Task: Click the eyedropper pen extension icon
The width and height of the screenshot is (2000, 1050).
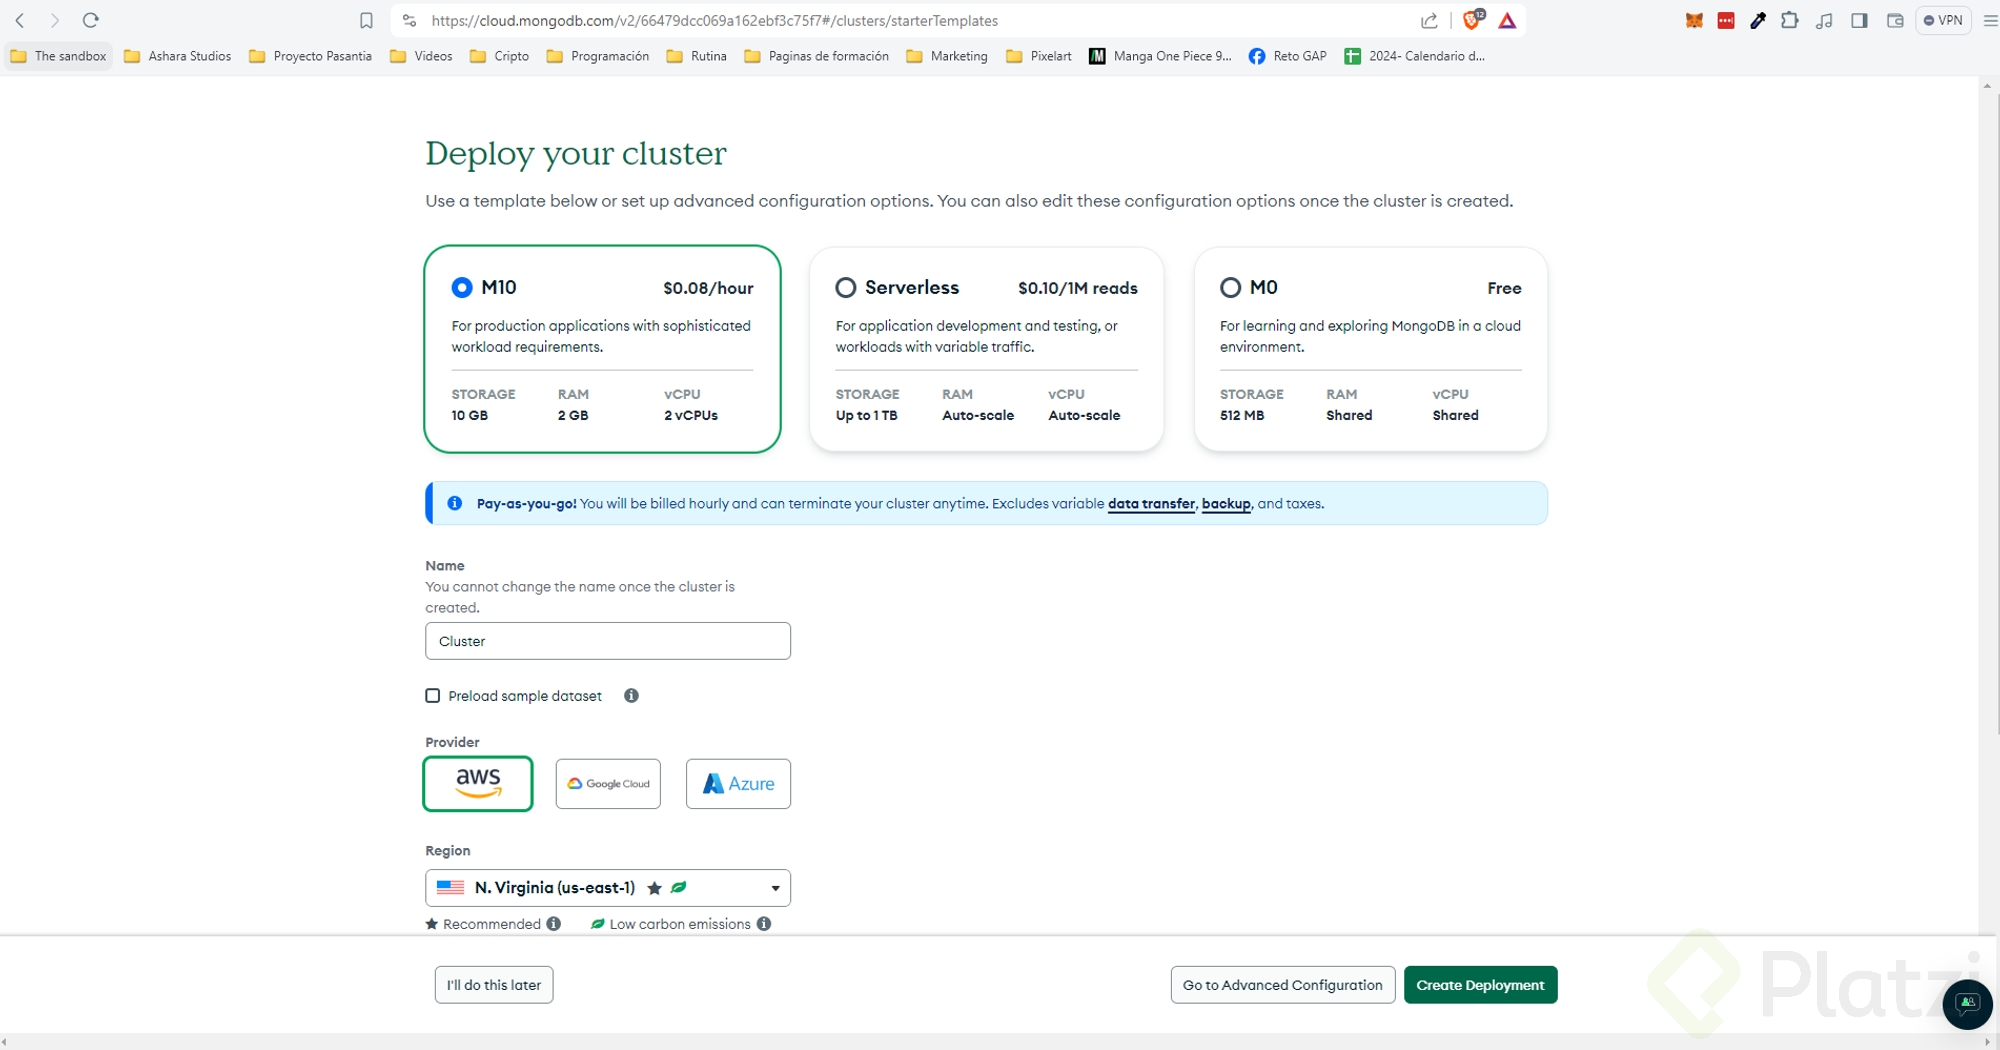Action: tap(1758, 20)
